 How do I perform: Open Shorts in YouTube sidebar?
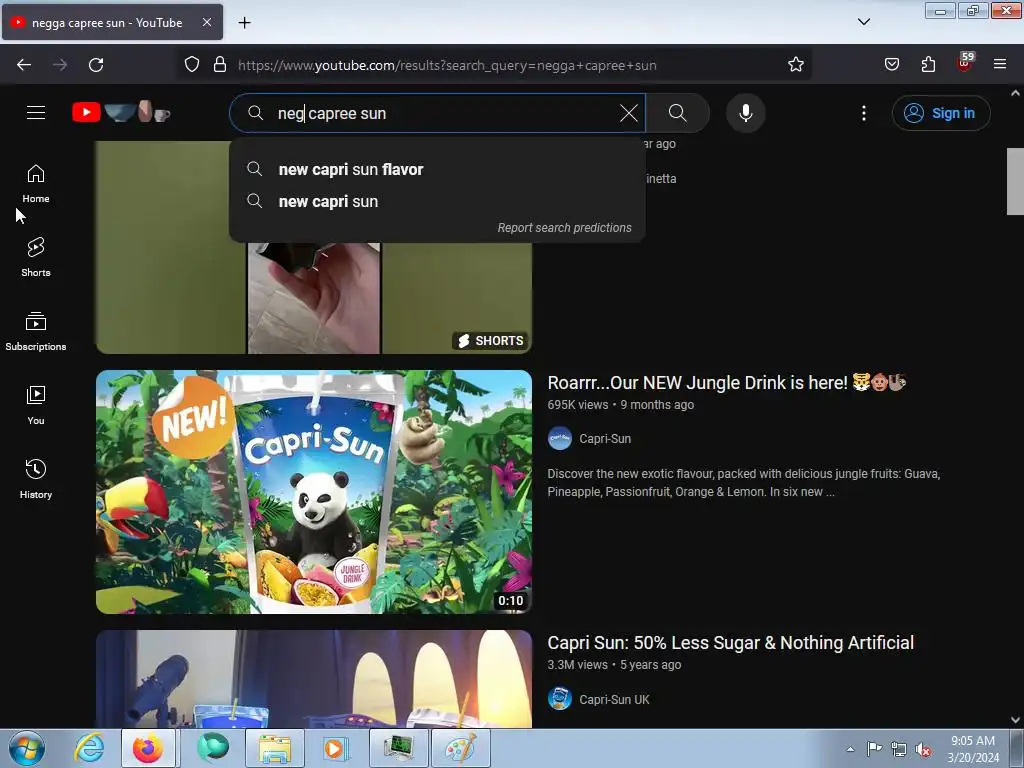[36, 257]
